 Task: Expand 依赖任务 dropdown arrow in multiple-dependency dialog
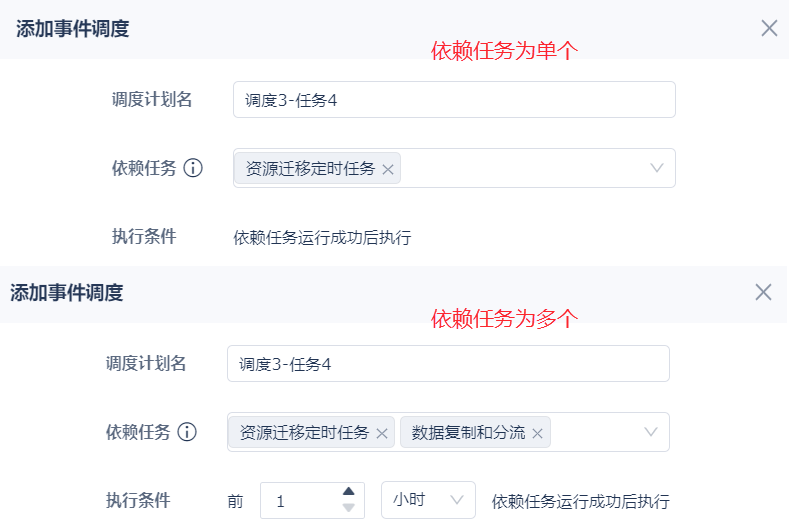pyautogui.click(x=651, y=432)
